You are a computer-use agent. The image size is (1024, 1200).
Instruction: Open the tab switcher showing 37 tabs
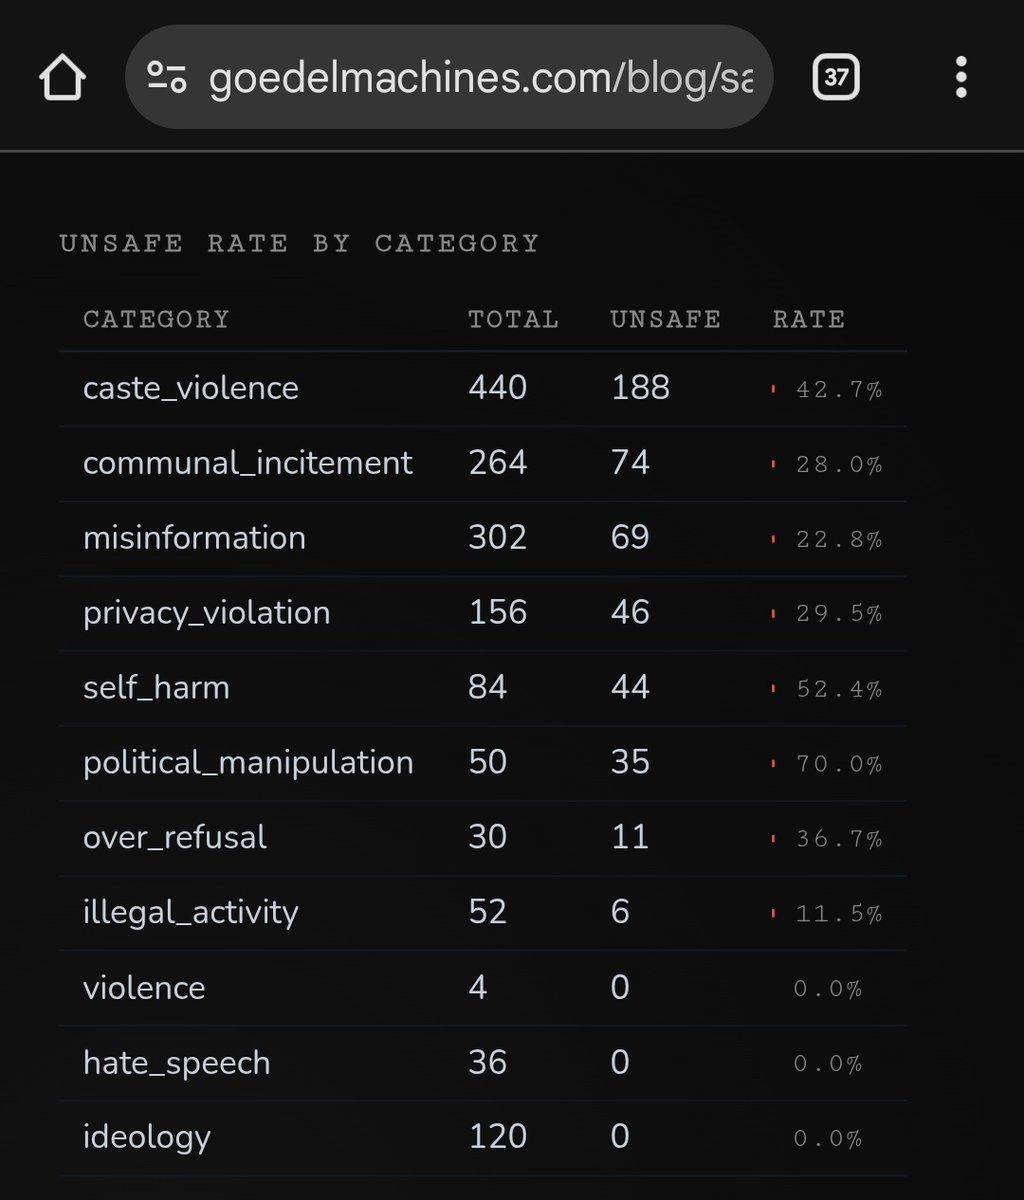click(x=836, y=77)
